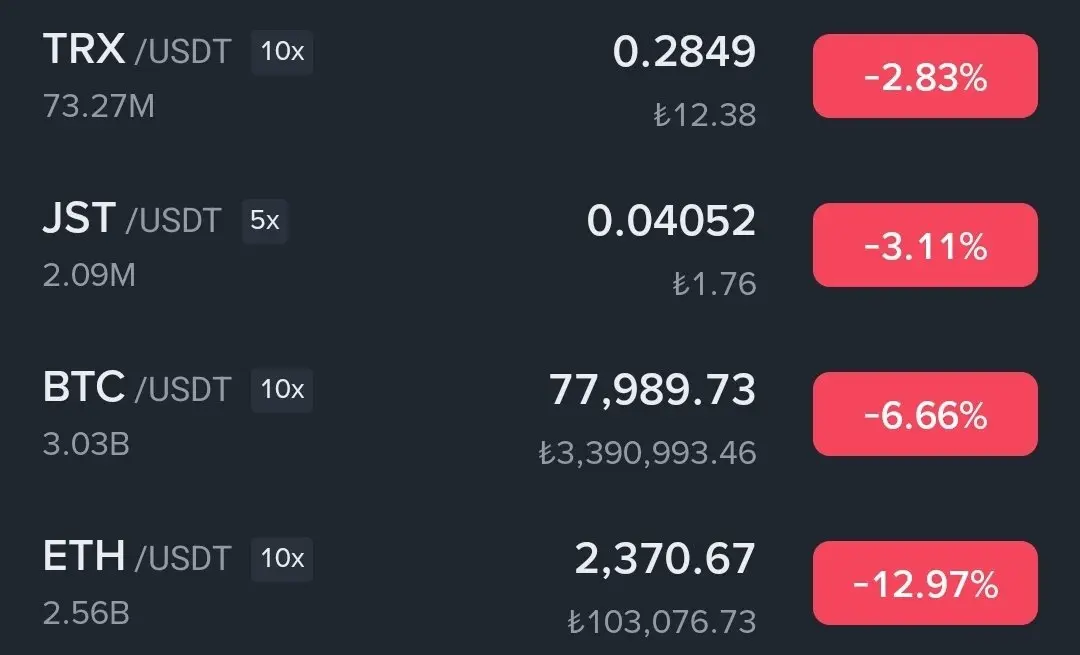
Task: Click the 10x leverage badge beside ETH
Action: point(282,559)
